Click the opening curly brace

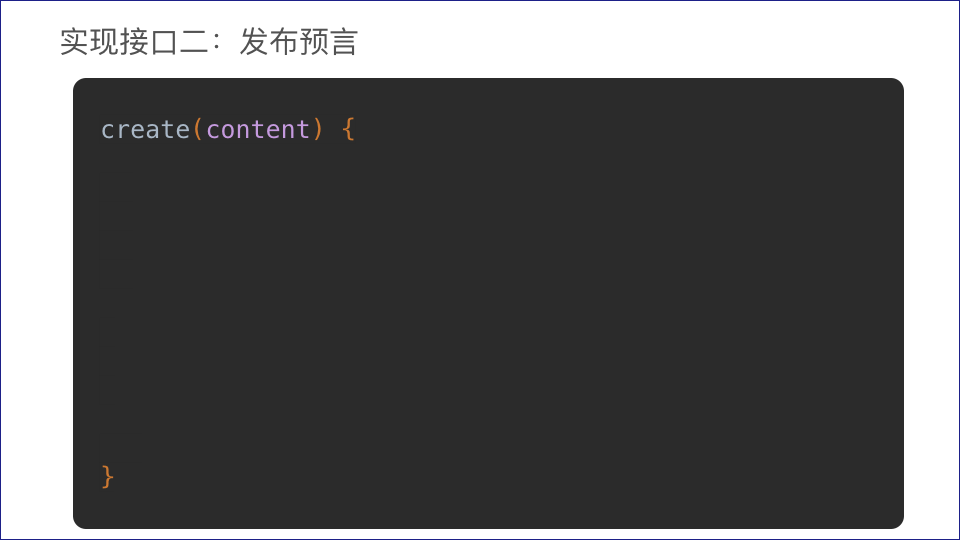[x=348, y=130]
